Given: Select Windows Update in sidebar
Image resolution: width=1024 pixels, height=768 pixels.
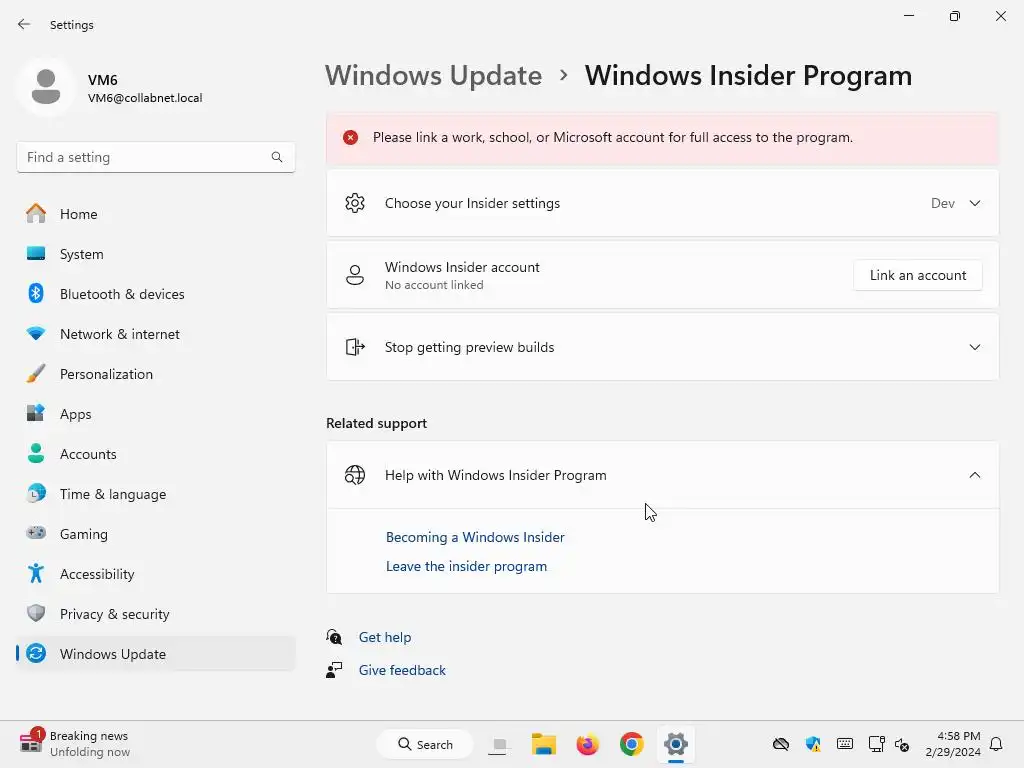Looking at the screenshot, I should 155,654.
